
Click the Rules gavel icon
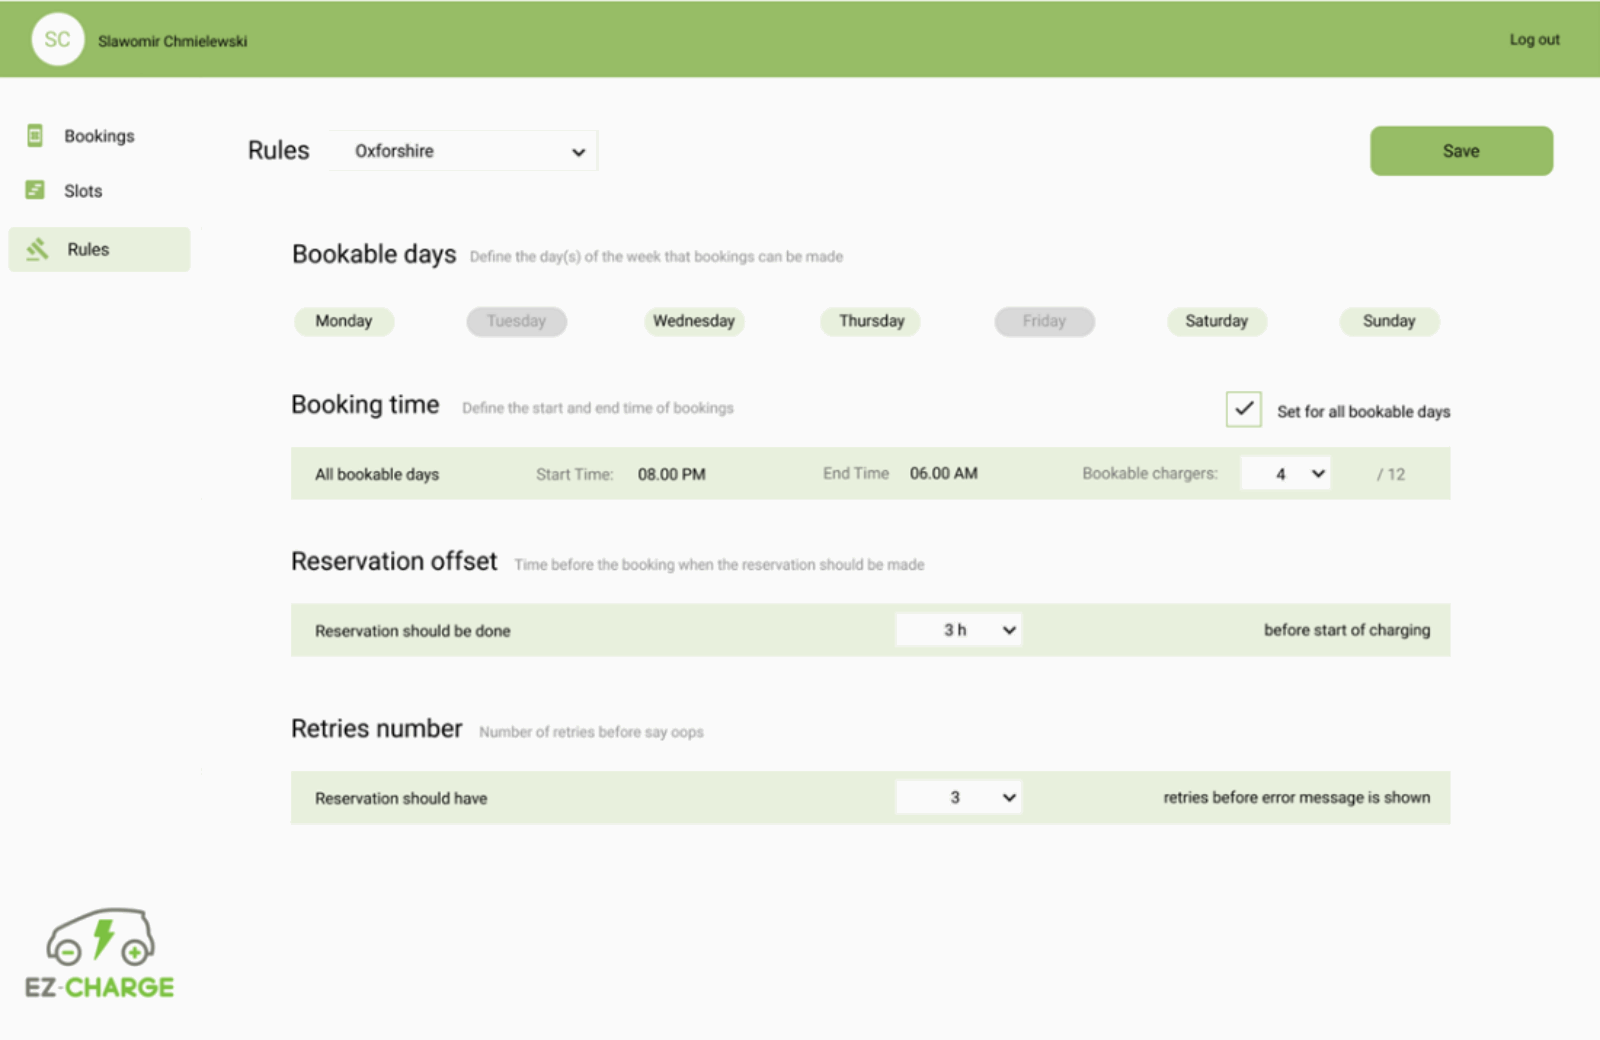(37, 249)
